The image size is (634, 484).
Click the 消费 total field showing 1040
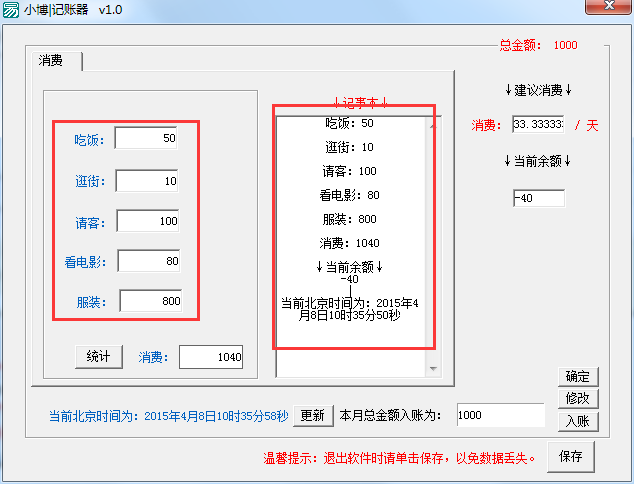coord(211,357)
